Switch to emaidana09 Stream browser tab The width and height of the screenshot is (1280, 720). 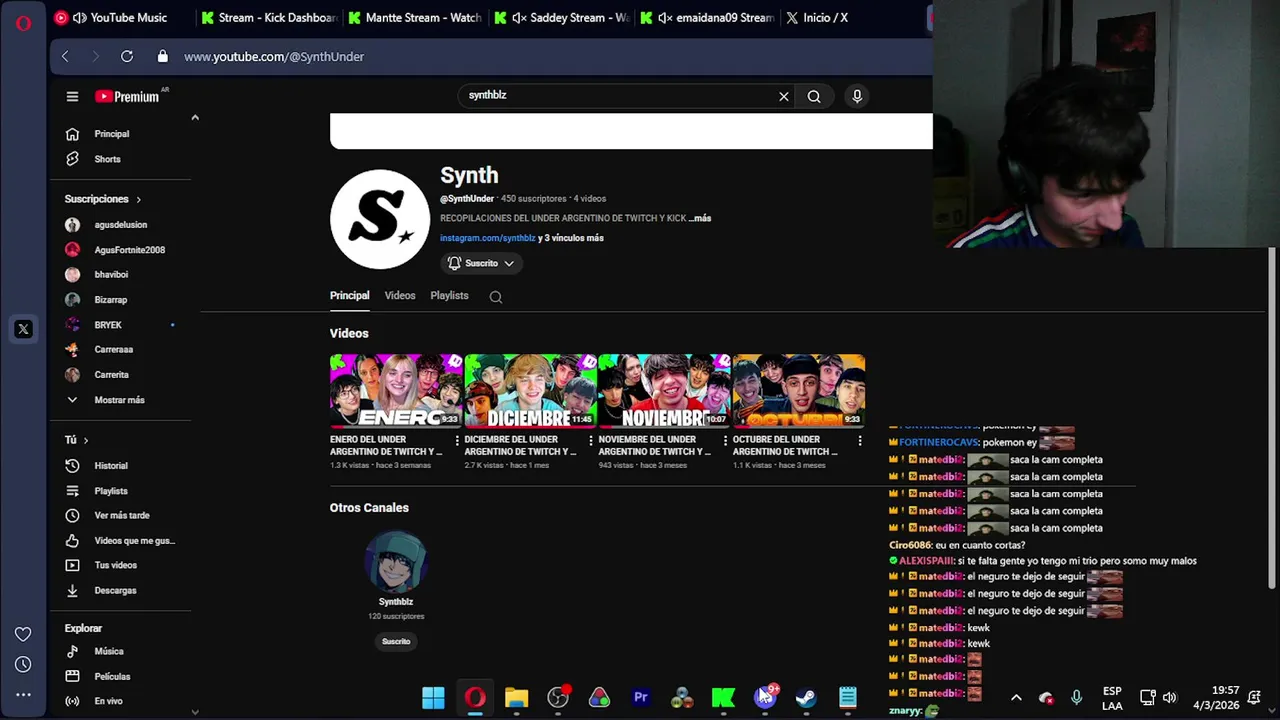point(708,18)
